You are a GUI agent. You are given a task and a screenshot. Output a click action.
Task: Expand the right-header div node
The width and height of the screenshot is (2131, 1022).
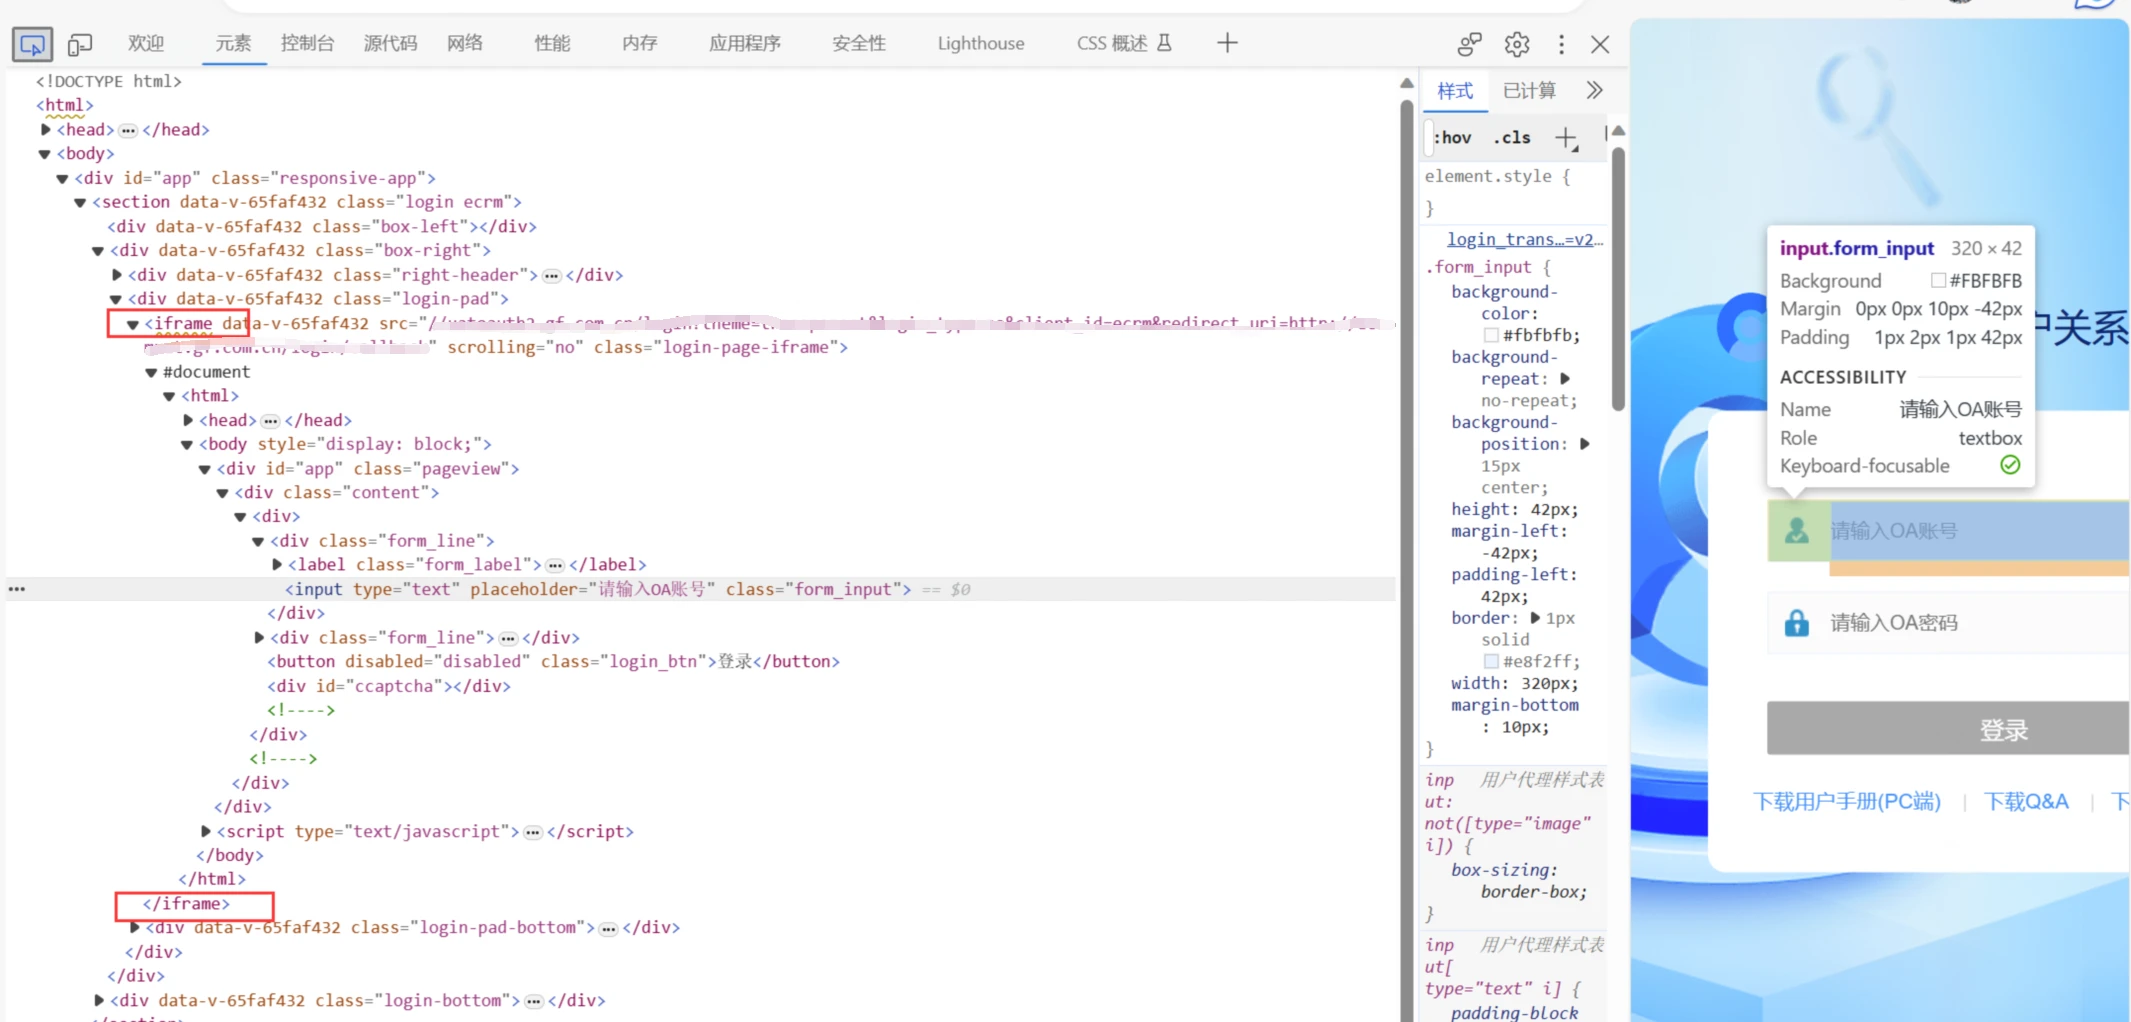point(117,275)
